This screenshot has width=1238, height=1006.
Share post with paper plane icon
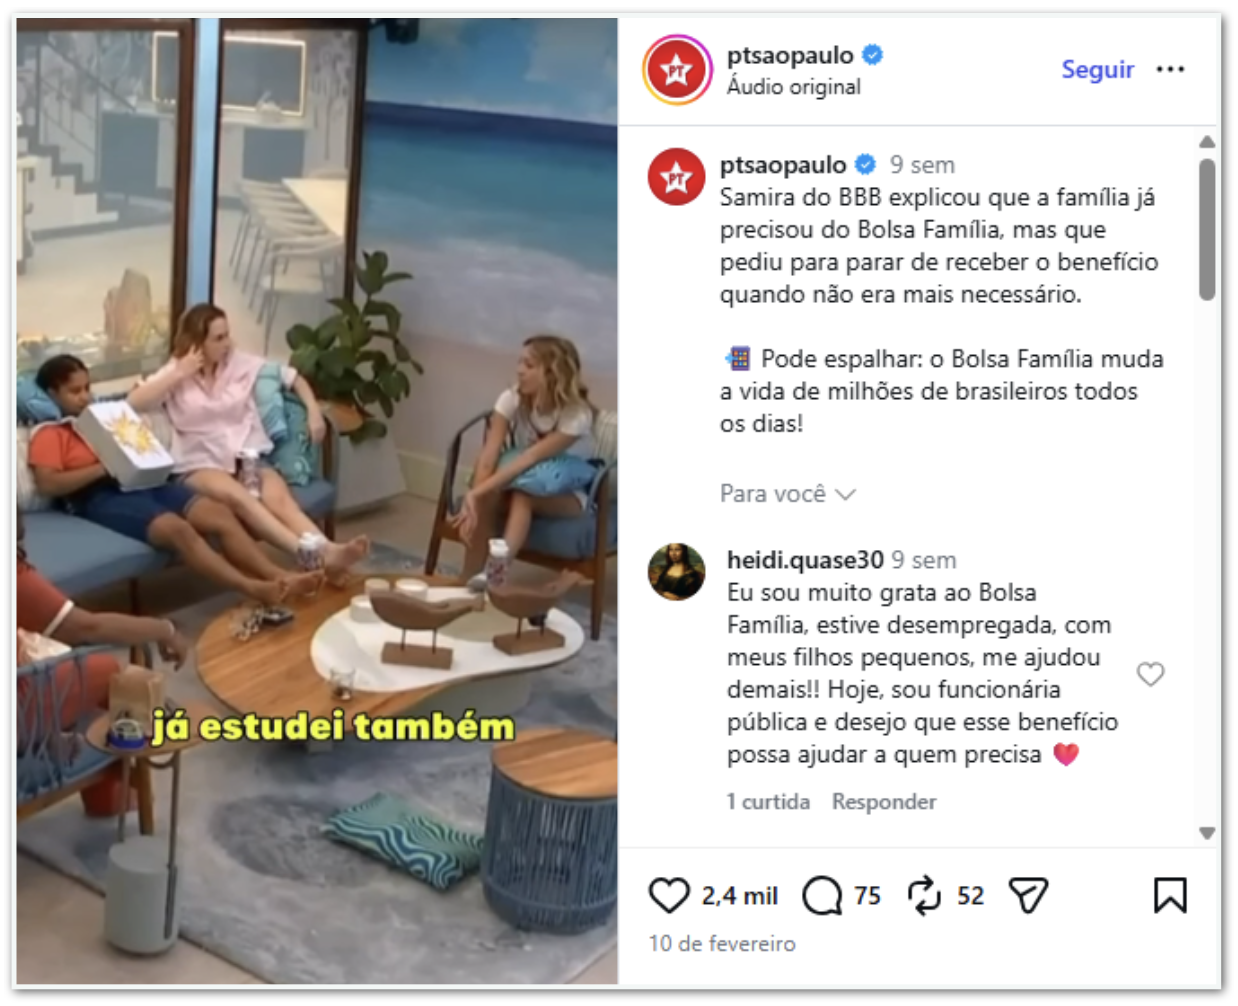coord(1028,895)
